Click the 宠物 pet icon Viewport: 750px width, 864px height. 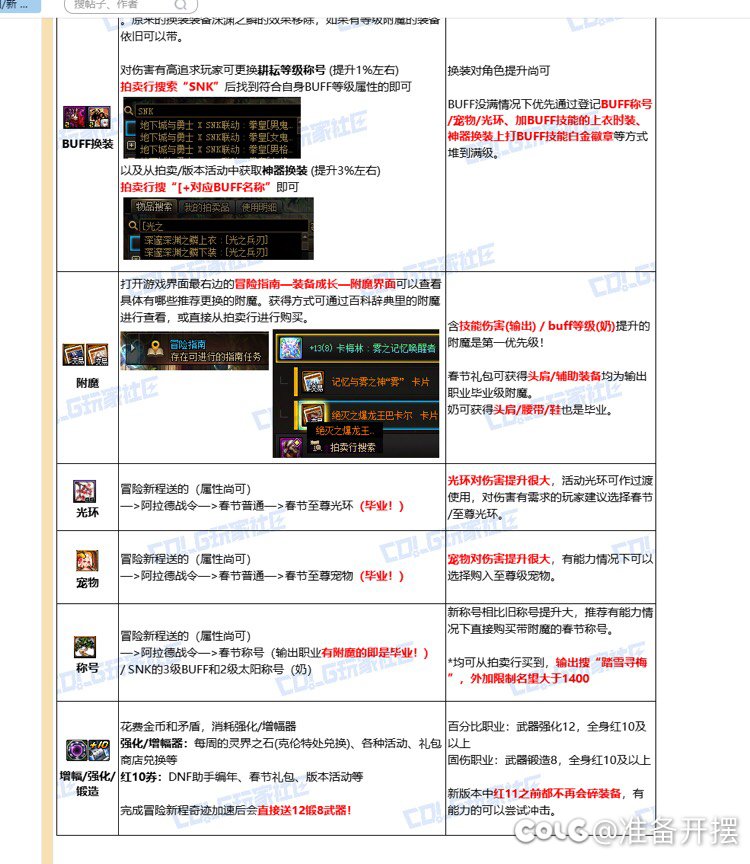point(87,561)
